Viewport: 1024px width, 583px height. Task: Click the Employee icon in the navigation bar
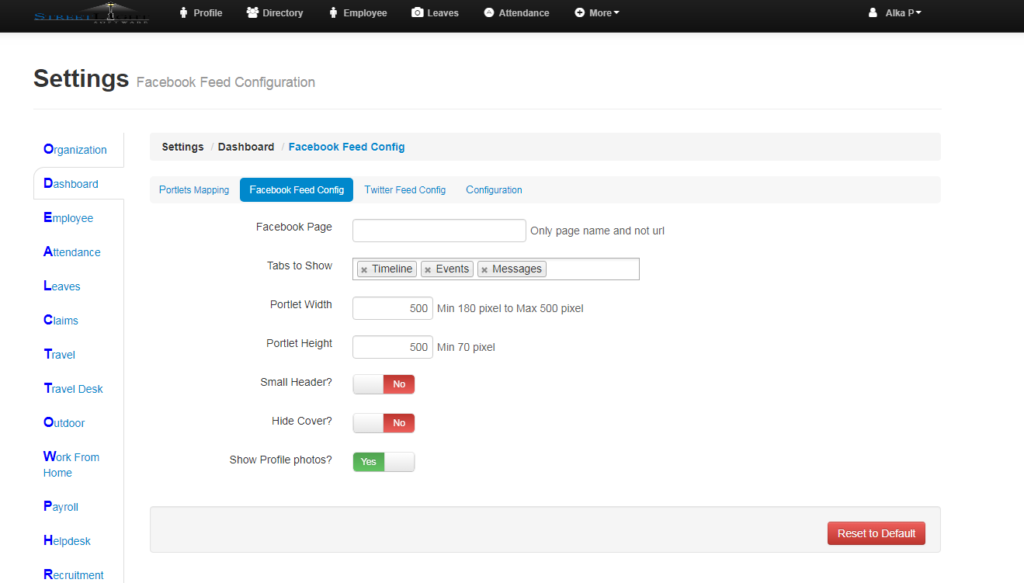point(332,13)
